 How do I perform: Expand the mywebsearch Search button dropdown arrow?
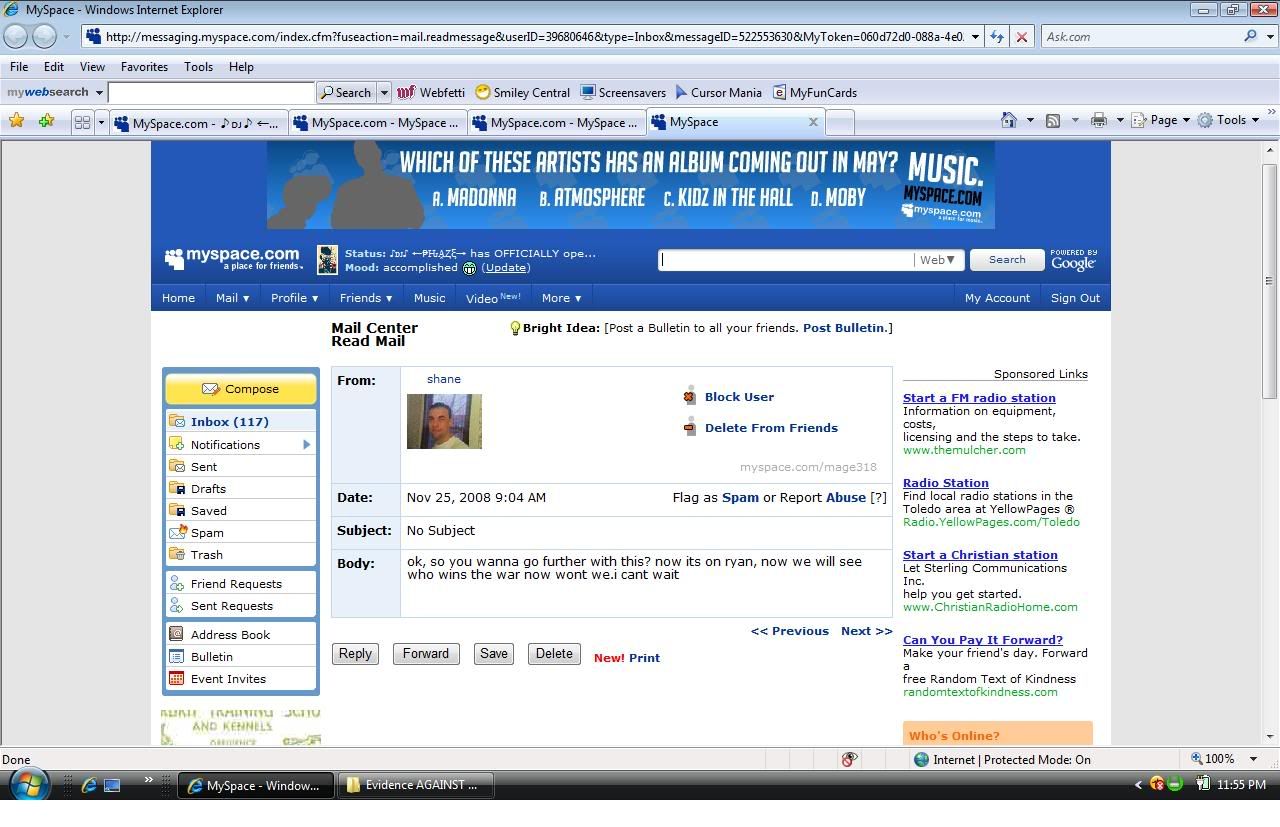tap(383, 92)
